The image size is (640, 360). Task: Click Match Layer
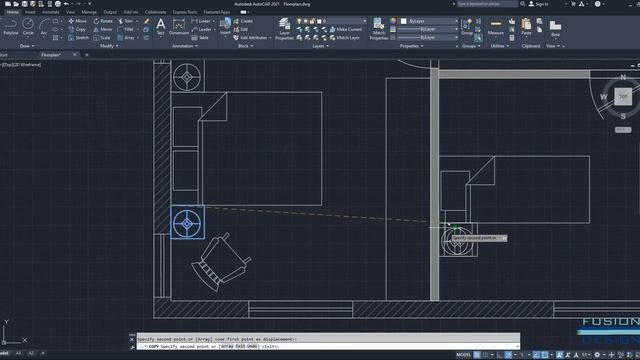click(x=345, y=38)
